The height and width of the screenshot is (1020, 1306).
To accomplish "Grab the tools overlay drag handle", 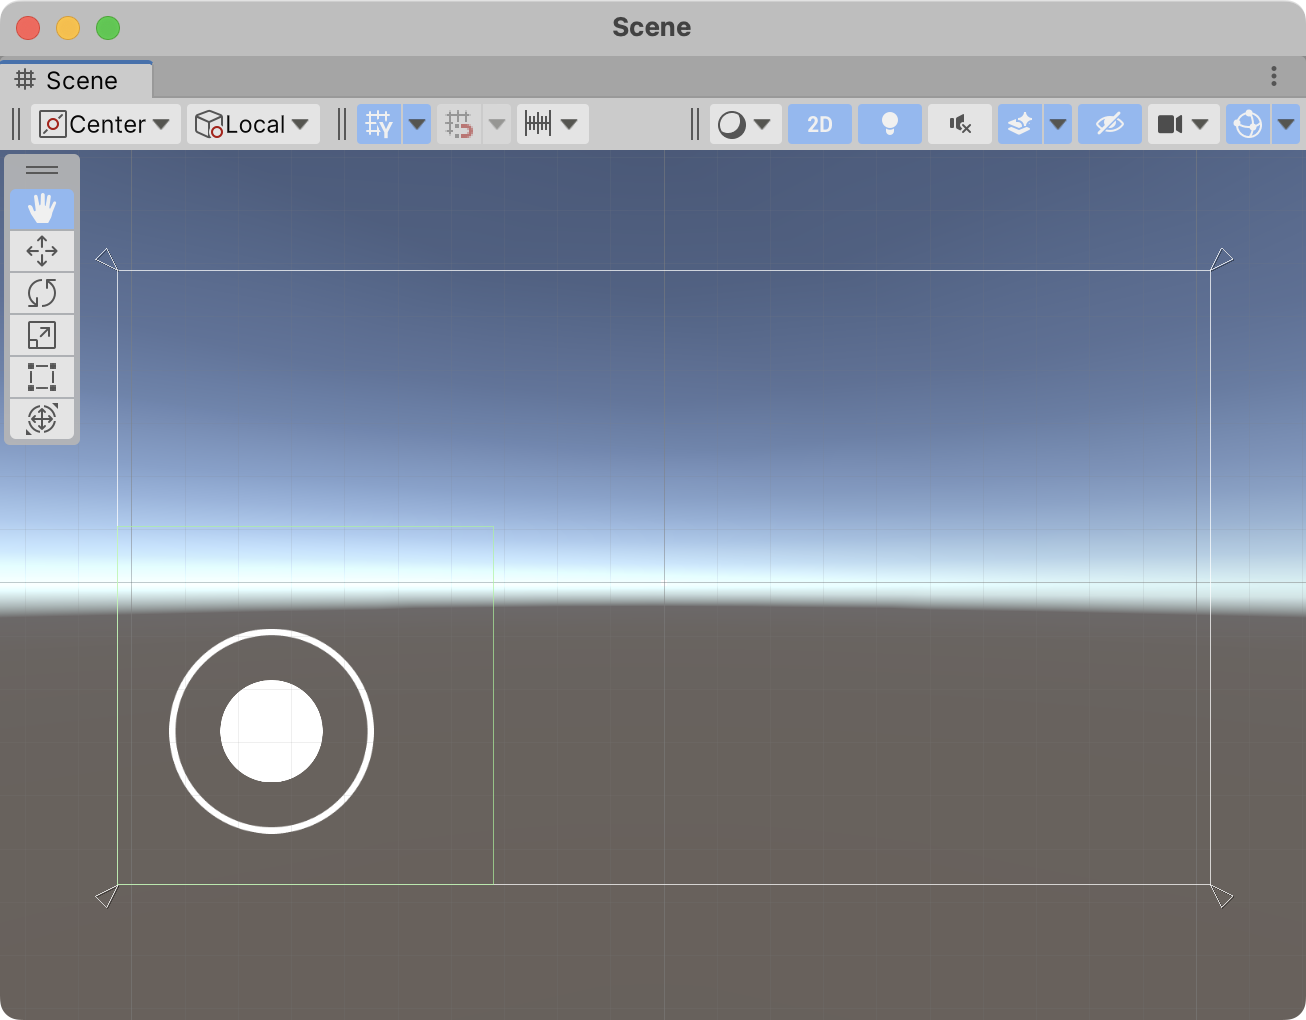I will coord(42,170).
